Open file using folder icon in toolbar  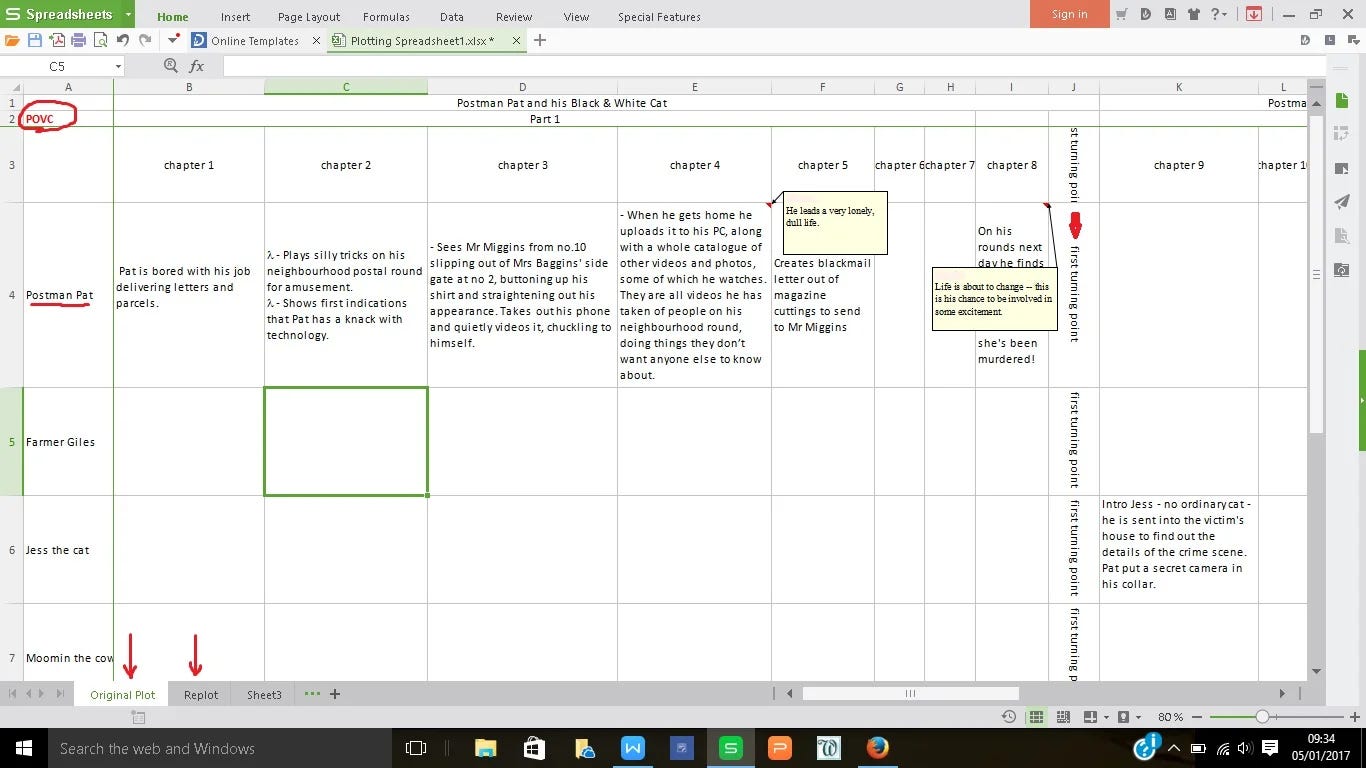pos(12,40)
